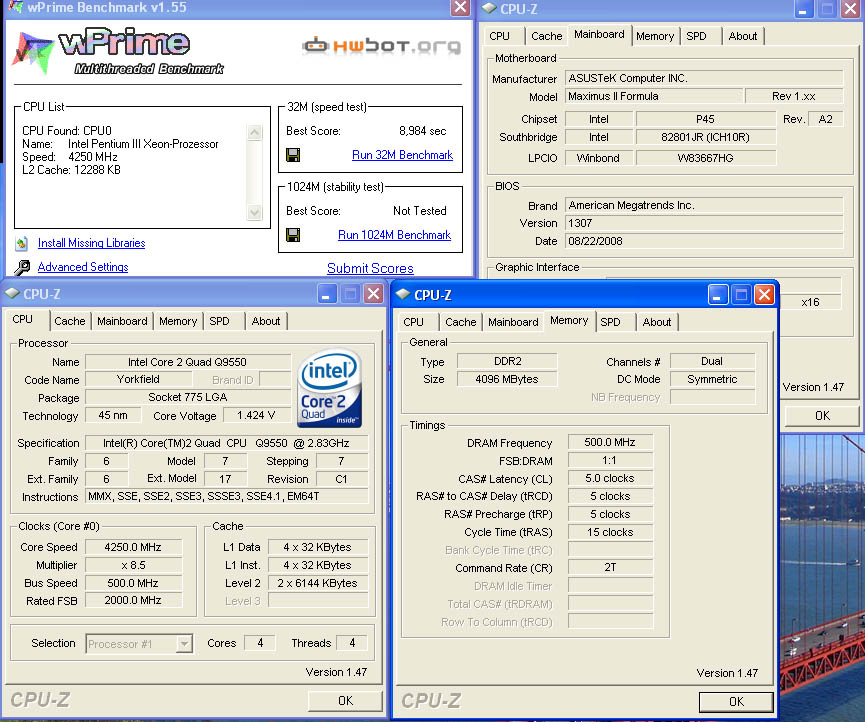Open Mainboard tab in Memory window

coord(513,322)
